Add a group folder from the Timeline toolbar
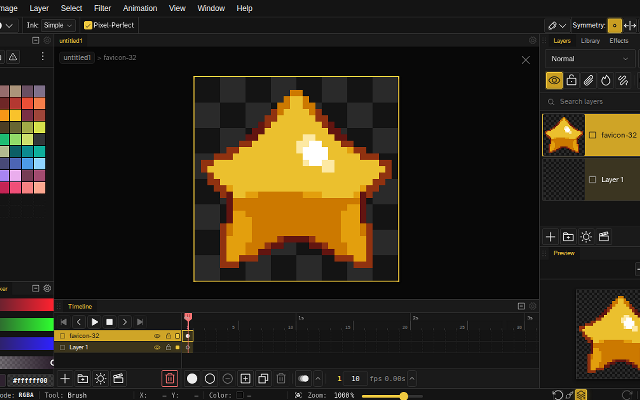Viewport: 640px width, 400px height. point(83,379)
